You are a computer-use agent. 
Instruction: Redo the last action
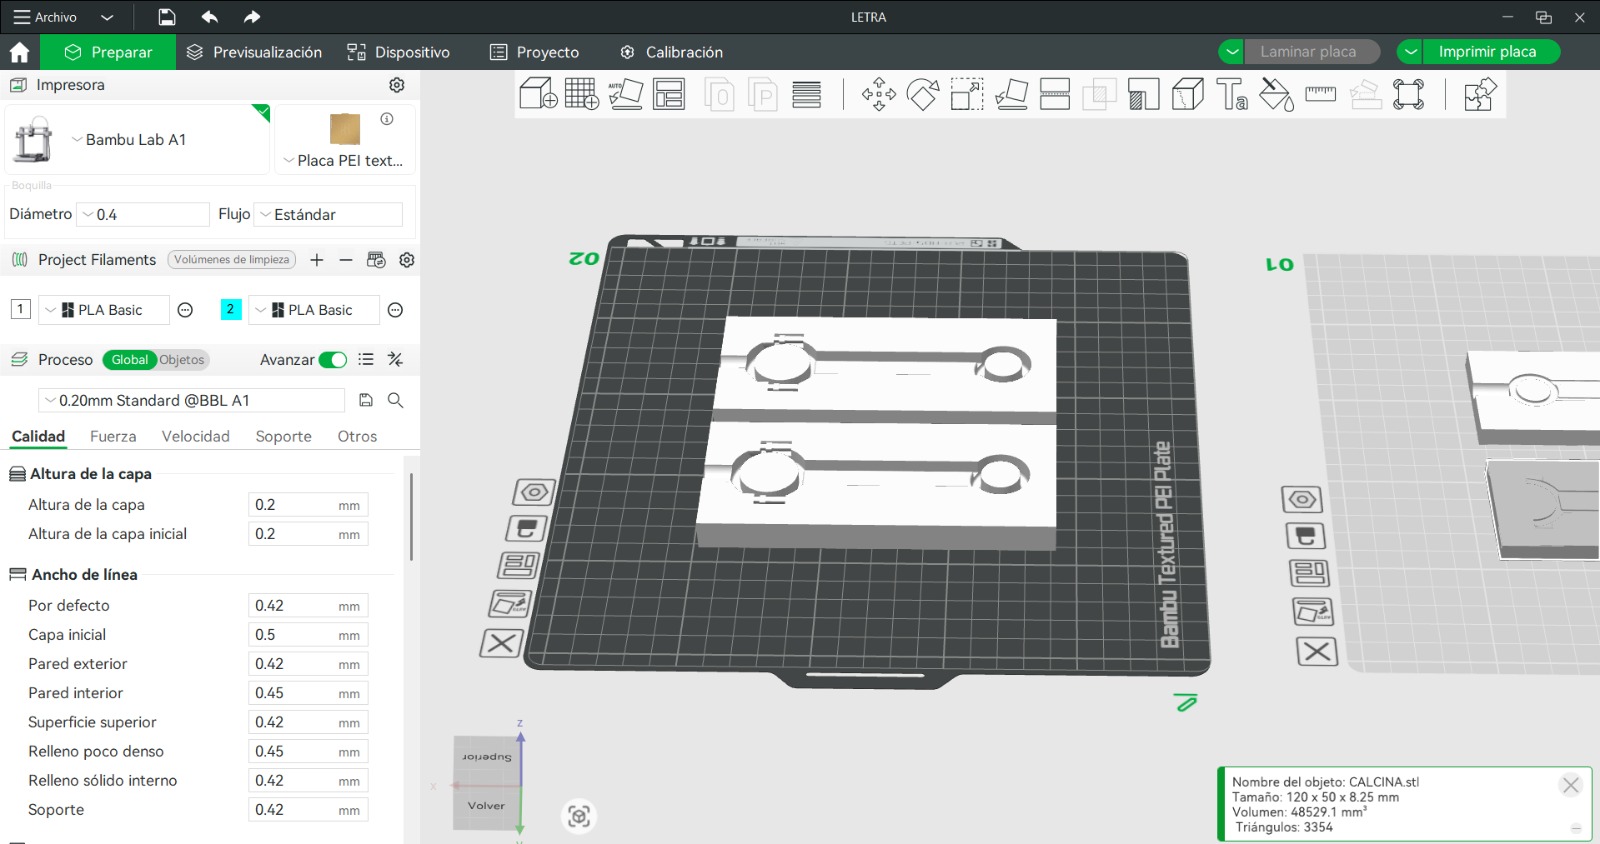click(252, 17)
